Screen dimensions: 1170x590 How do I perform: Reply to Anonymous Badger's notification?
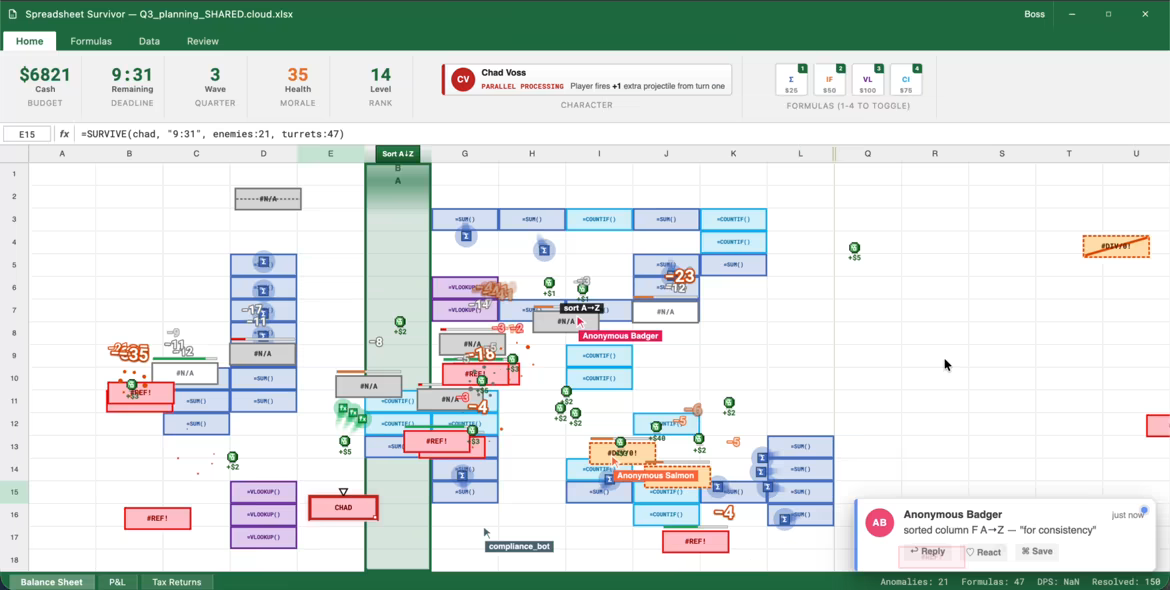point(927,551)
